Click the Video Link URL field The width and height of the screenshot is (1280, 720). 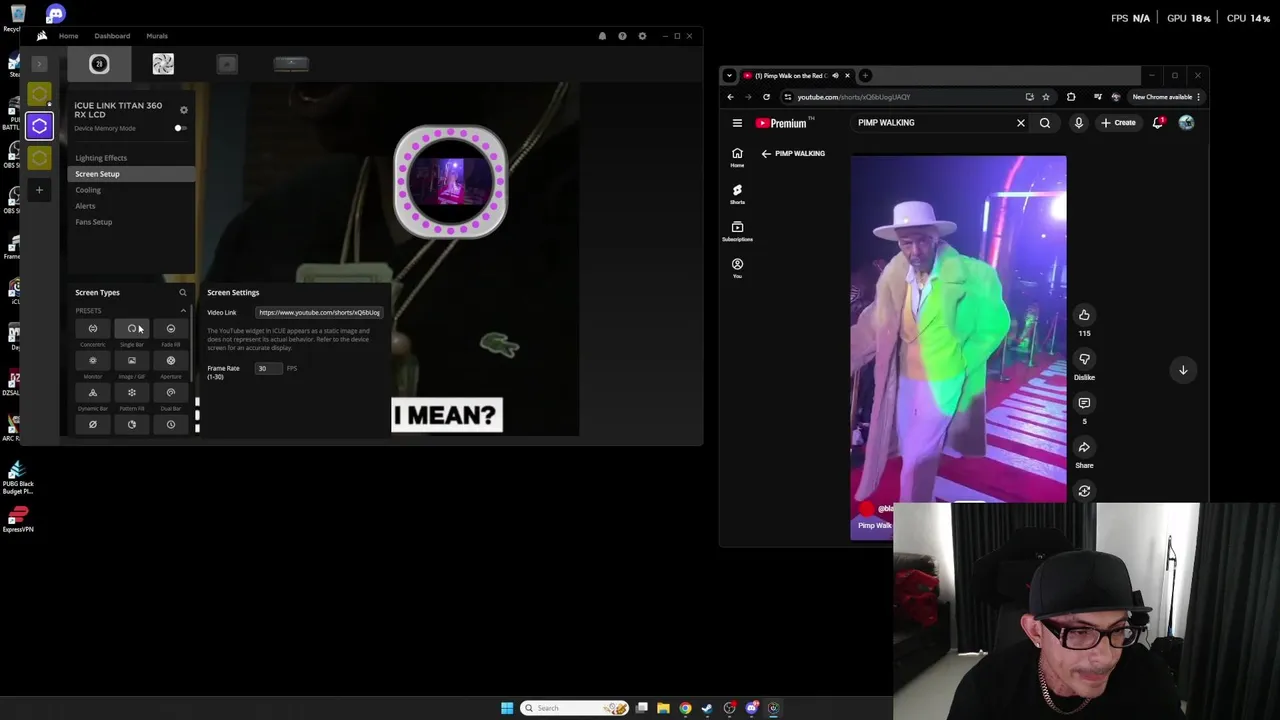pos(319,313)
